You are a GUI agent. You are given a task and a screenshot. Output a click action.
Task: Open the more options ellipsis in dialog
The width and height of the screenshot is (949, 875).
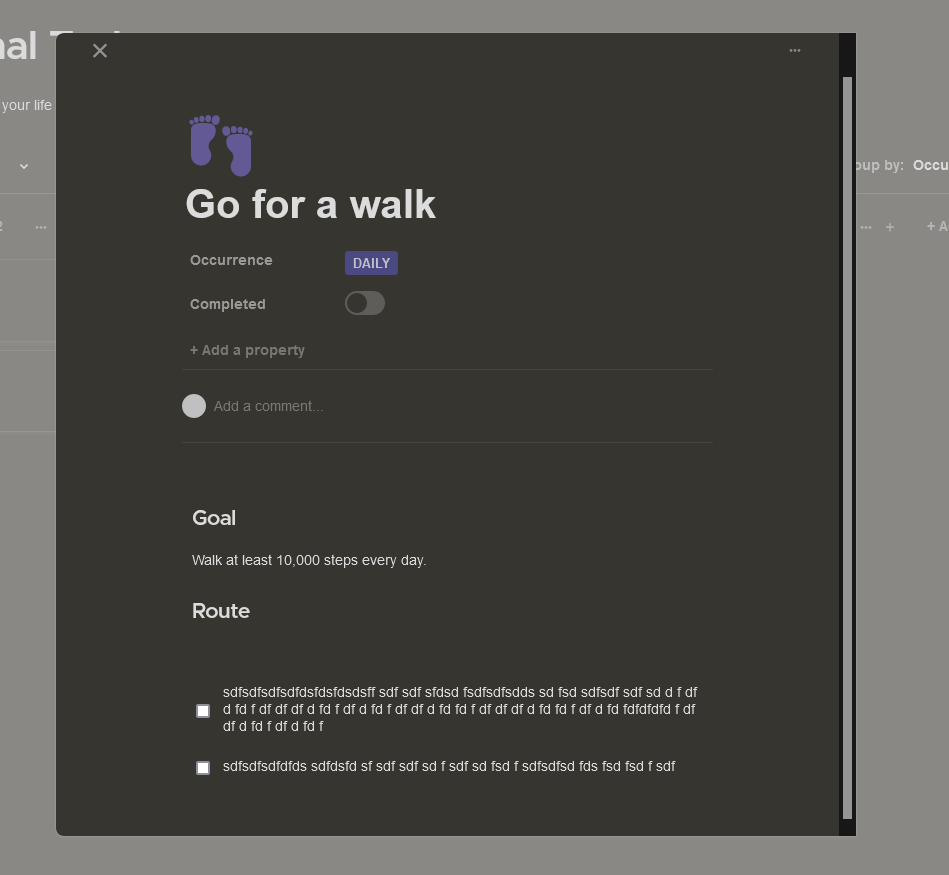click(795, 50)
